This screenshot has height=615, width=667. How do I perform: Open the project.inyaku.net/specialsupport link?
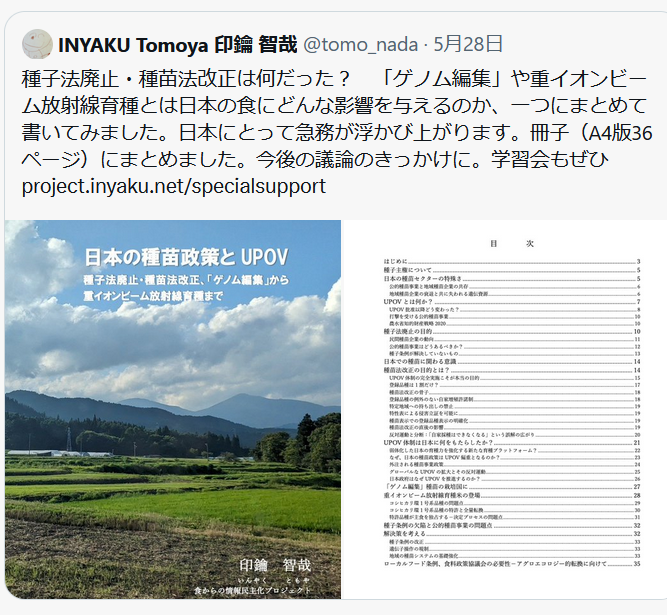[x=172, y=187]
